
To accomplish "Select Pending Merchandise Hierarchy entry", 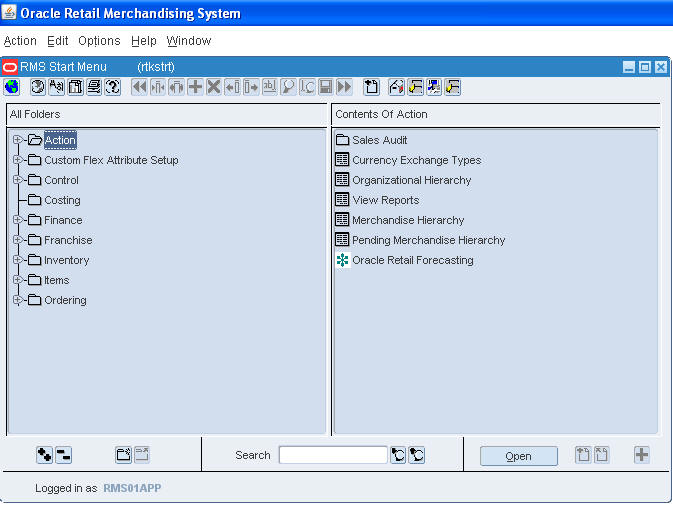I will coord(428,240).
